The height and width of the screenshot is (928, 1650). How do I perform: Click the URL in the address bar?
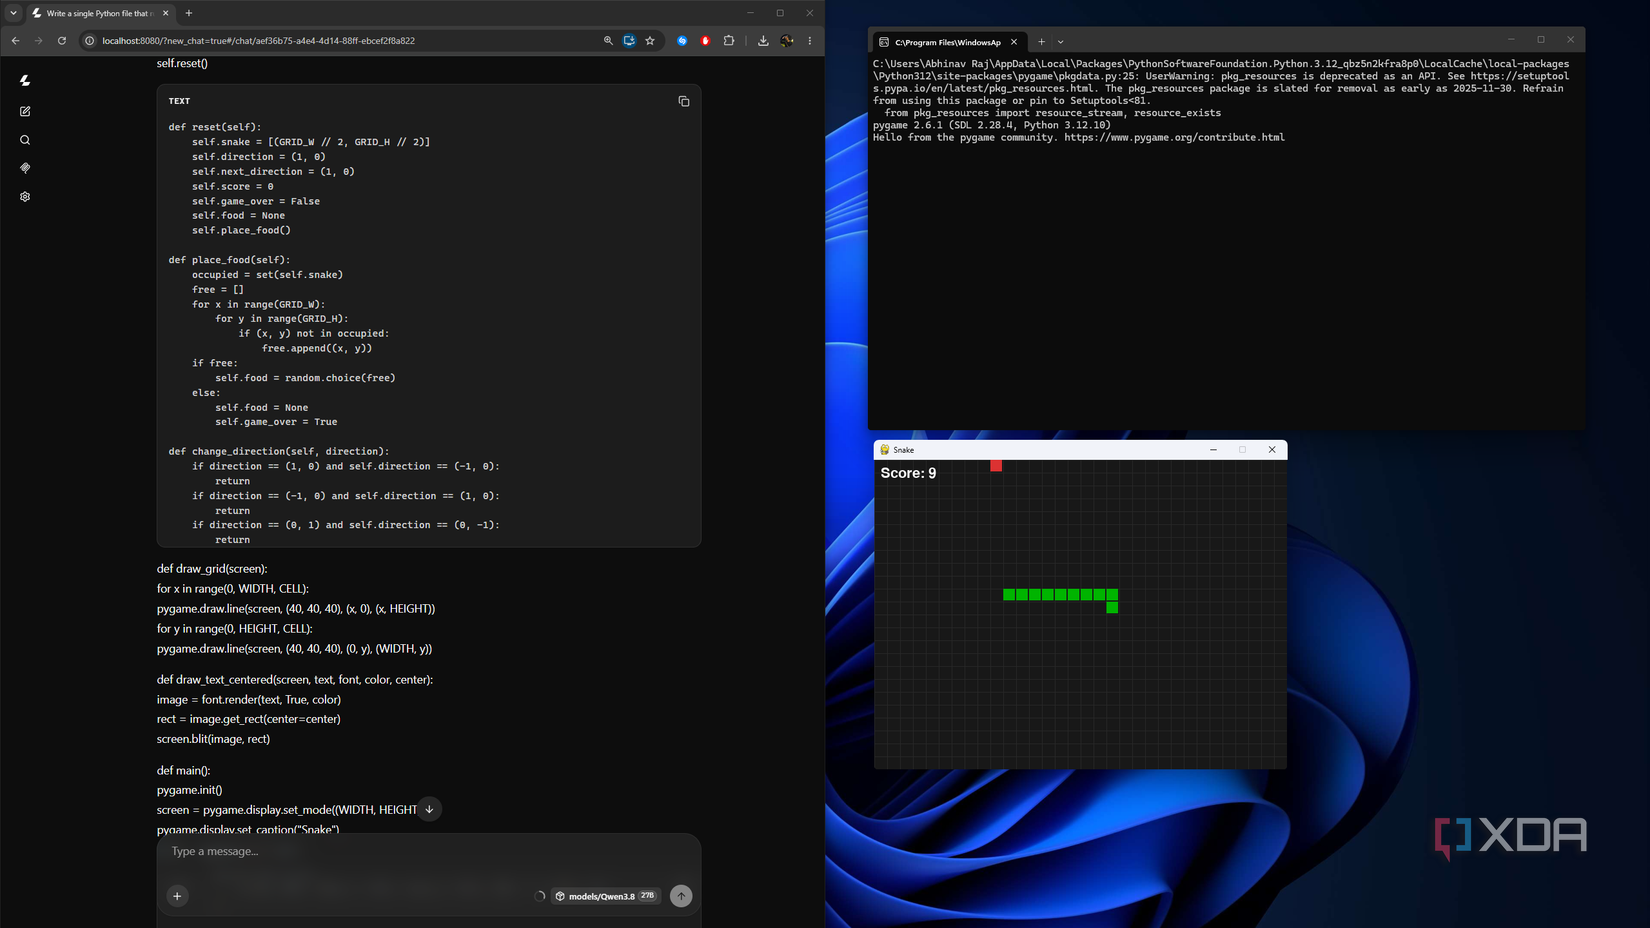(258, 41)
